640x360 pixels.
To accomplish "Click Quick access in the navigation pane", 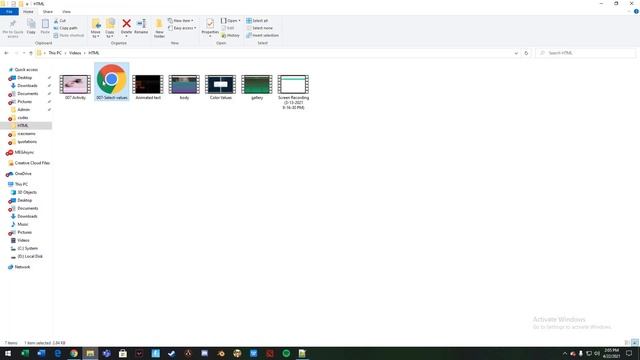I will click(x=26, y=70).
